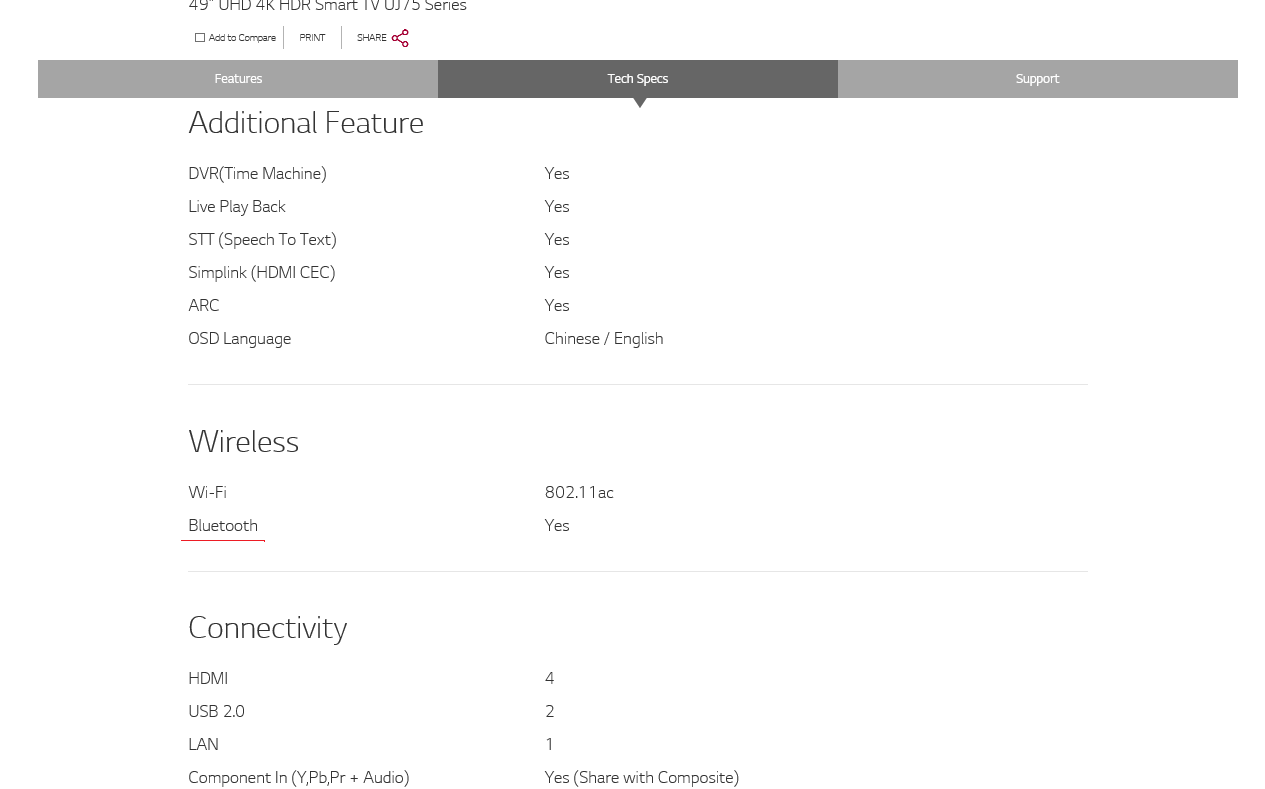Screen dimensions: 1265x789
Task: Click the Component In (Y,Pb,Pr + Audio) label
Action: [299, 778]
